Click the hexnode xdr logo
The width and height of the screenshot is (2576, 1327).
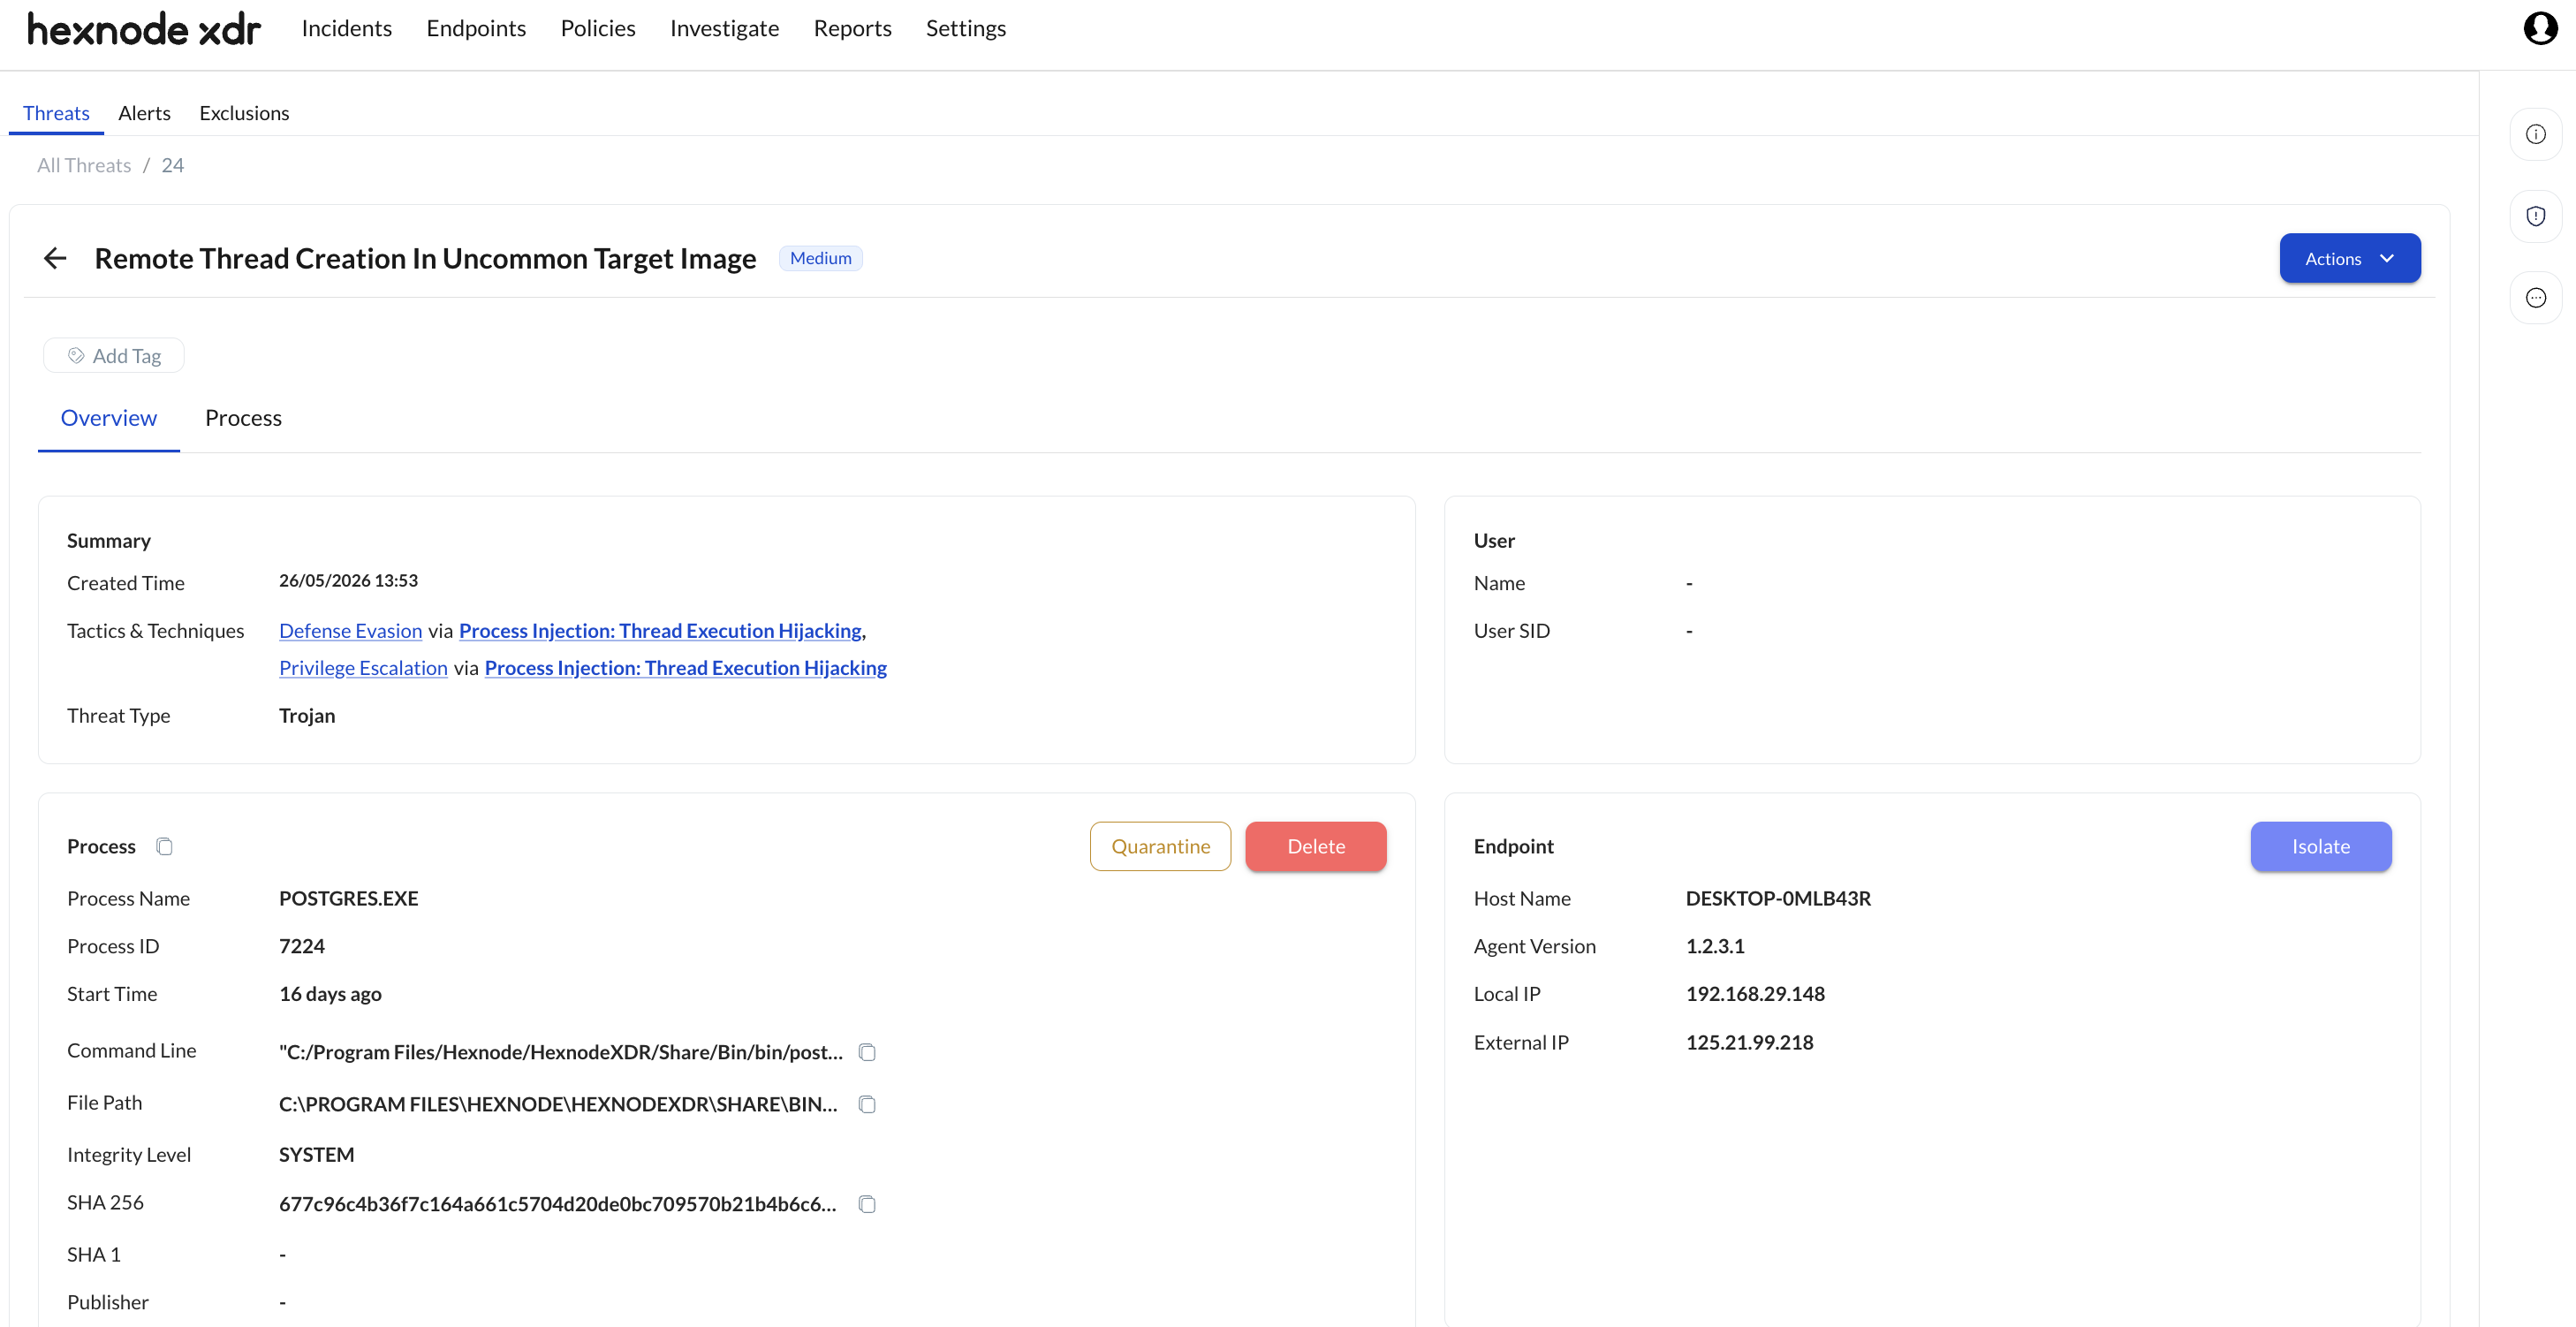tap(144, 29)
